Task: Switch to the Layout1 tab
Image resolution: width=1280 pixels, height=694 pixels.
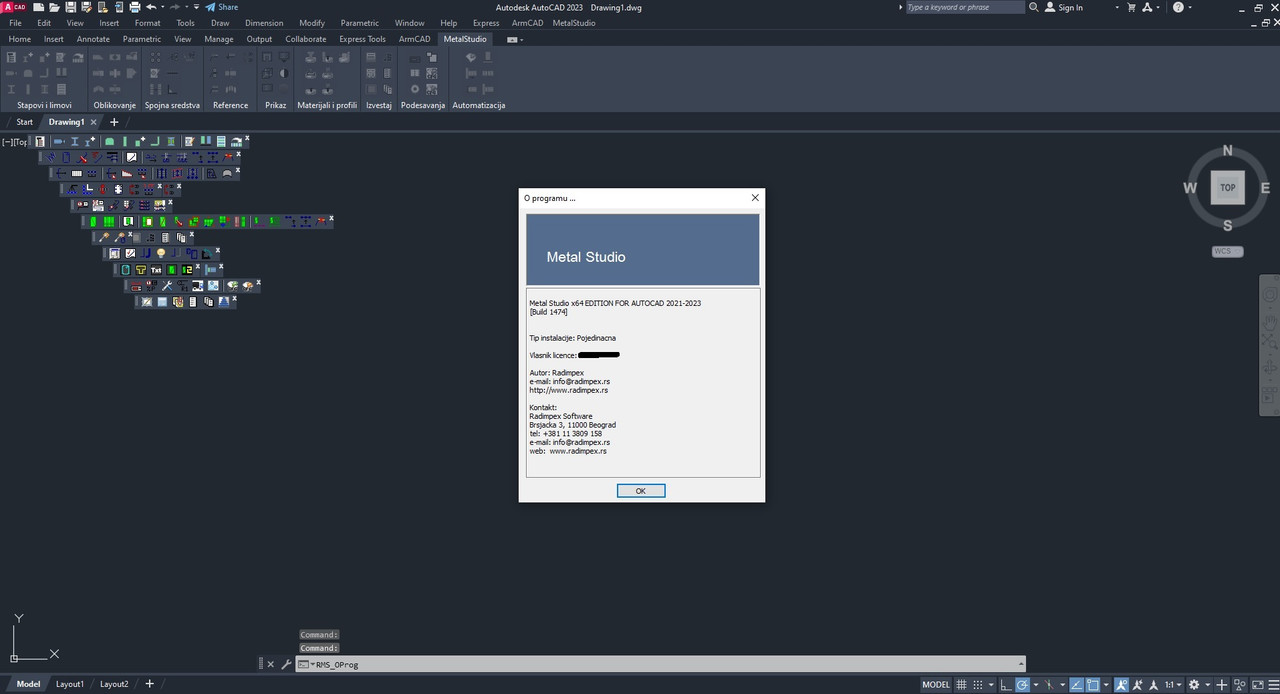Action: coord(70,684)
